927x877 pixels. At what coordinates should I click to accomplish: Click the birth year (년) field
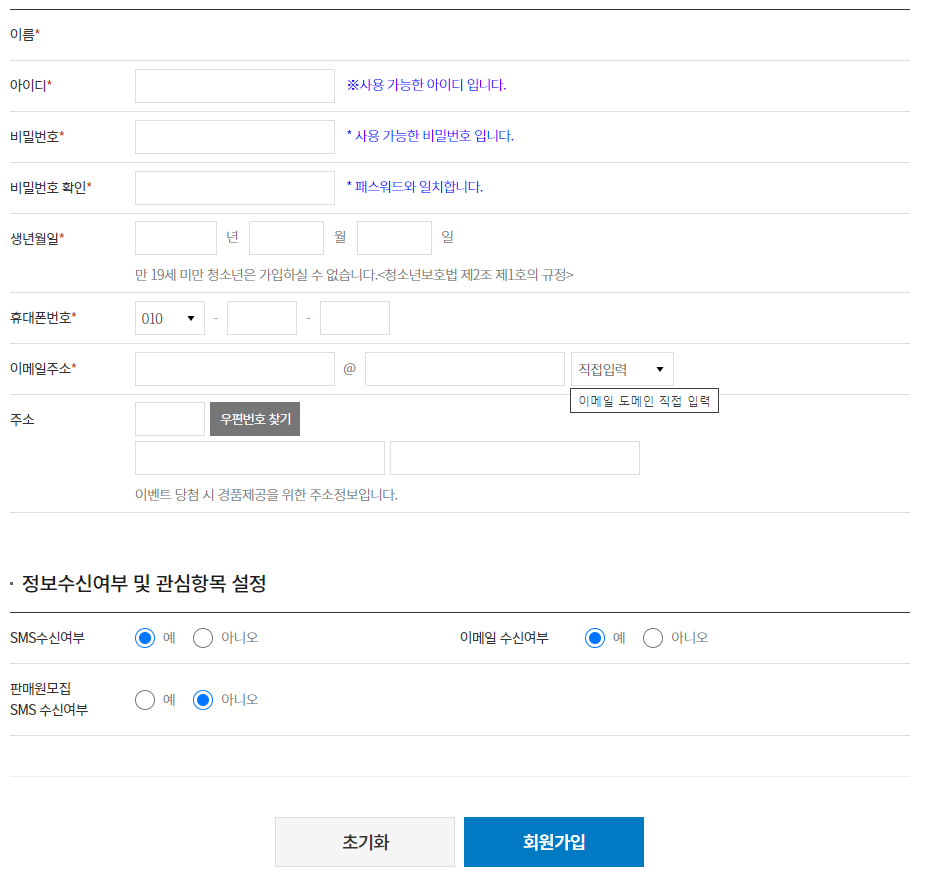176,238
